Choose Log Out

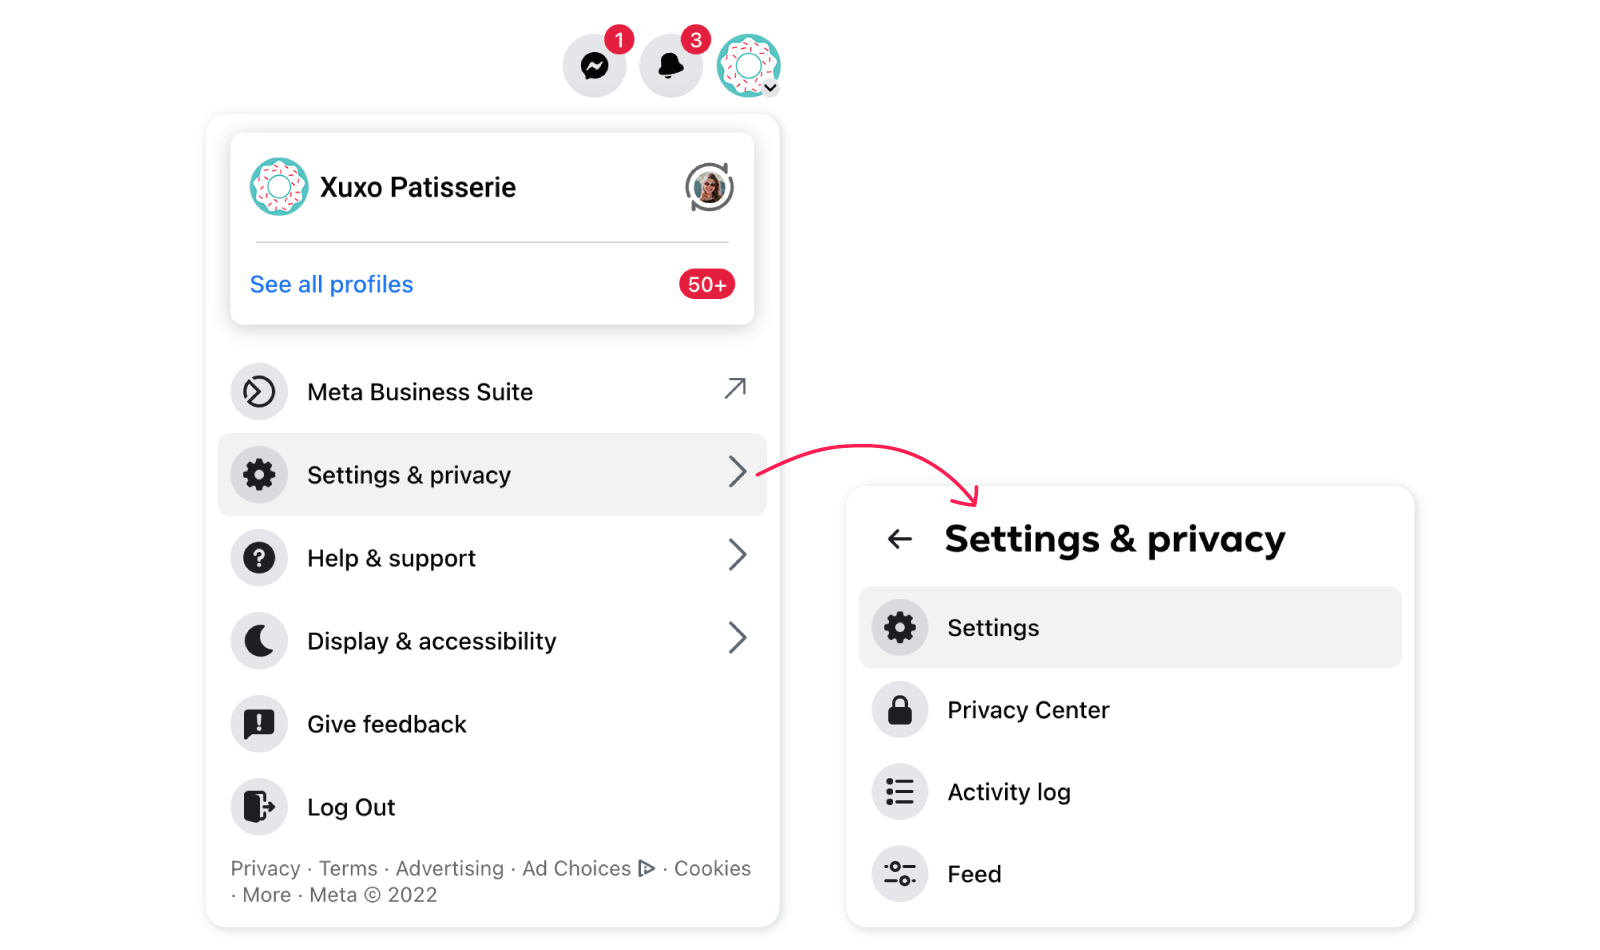[492, 807]
